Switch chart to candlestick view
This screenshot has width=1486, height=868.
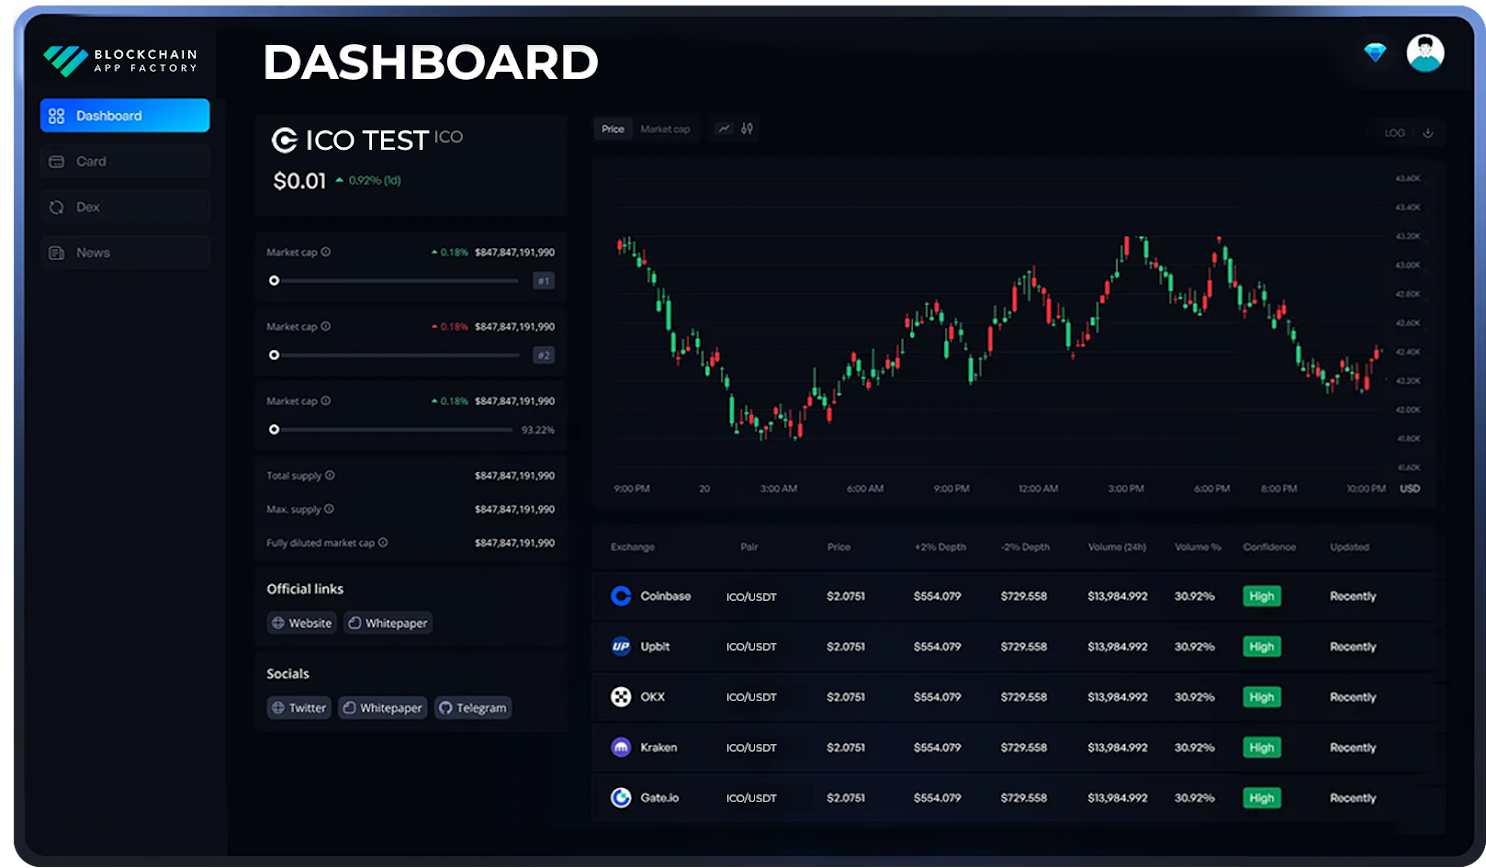tap(747, 129)
